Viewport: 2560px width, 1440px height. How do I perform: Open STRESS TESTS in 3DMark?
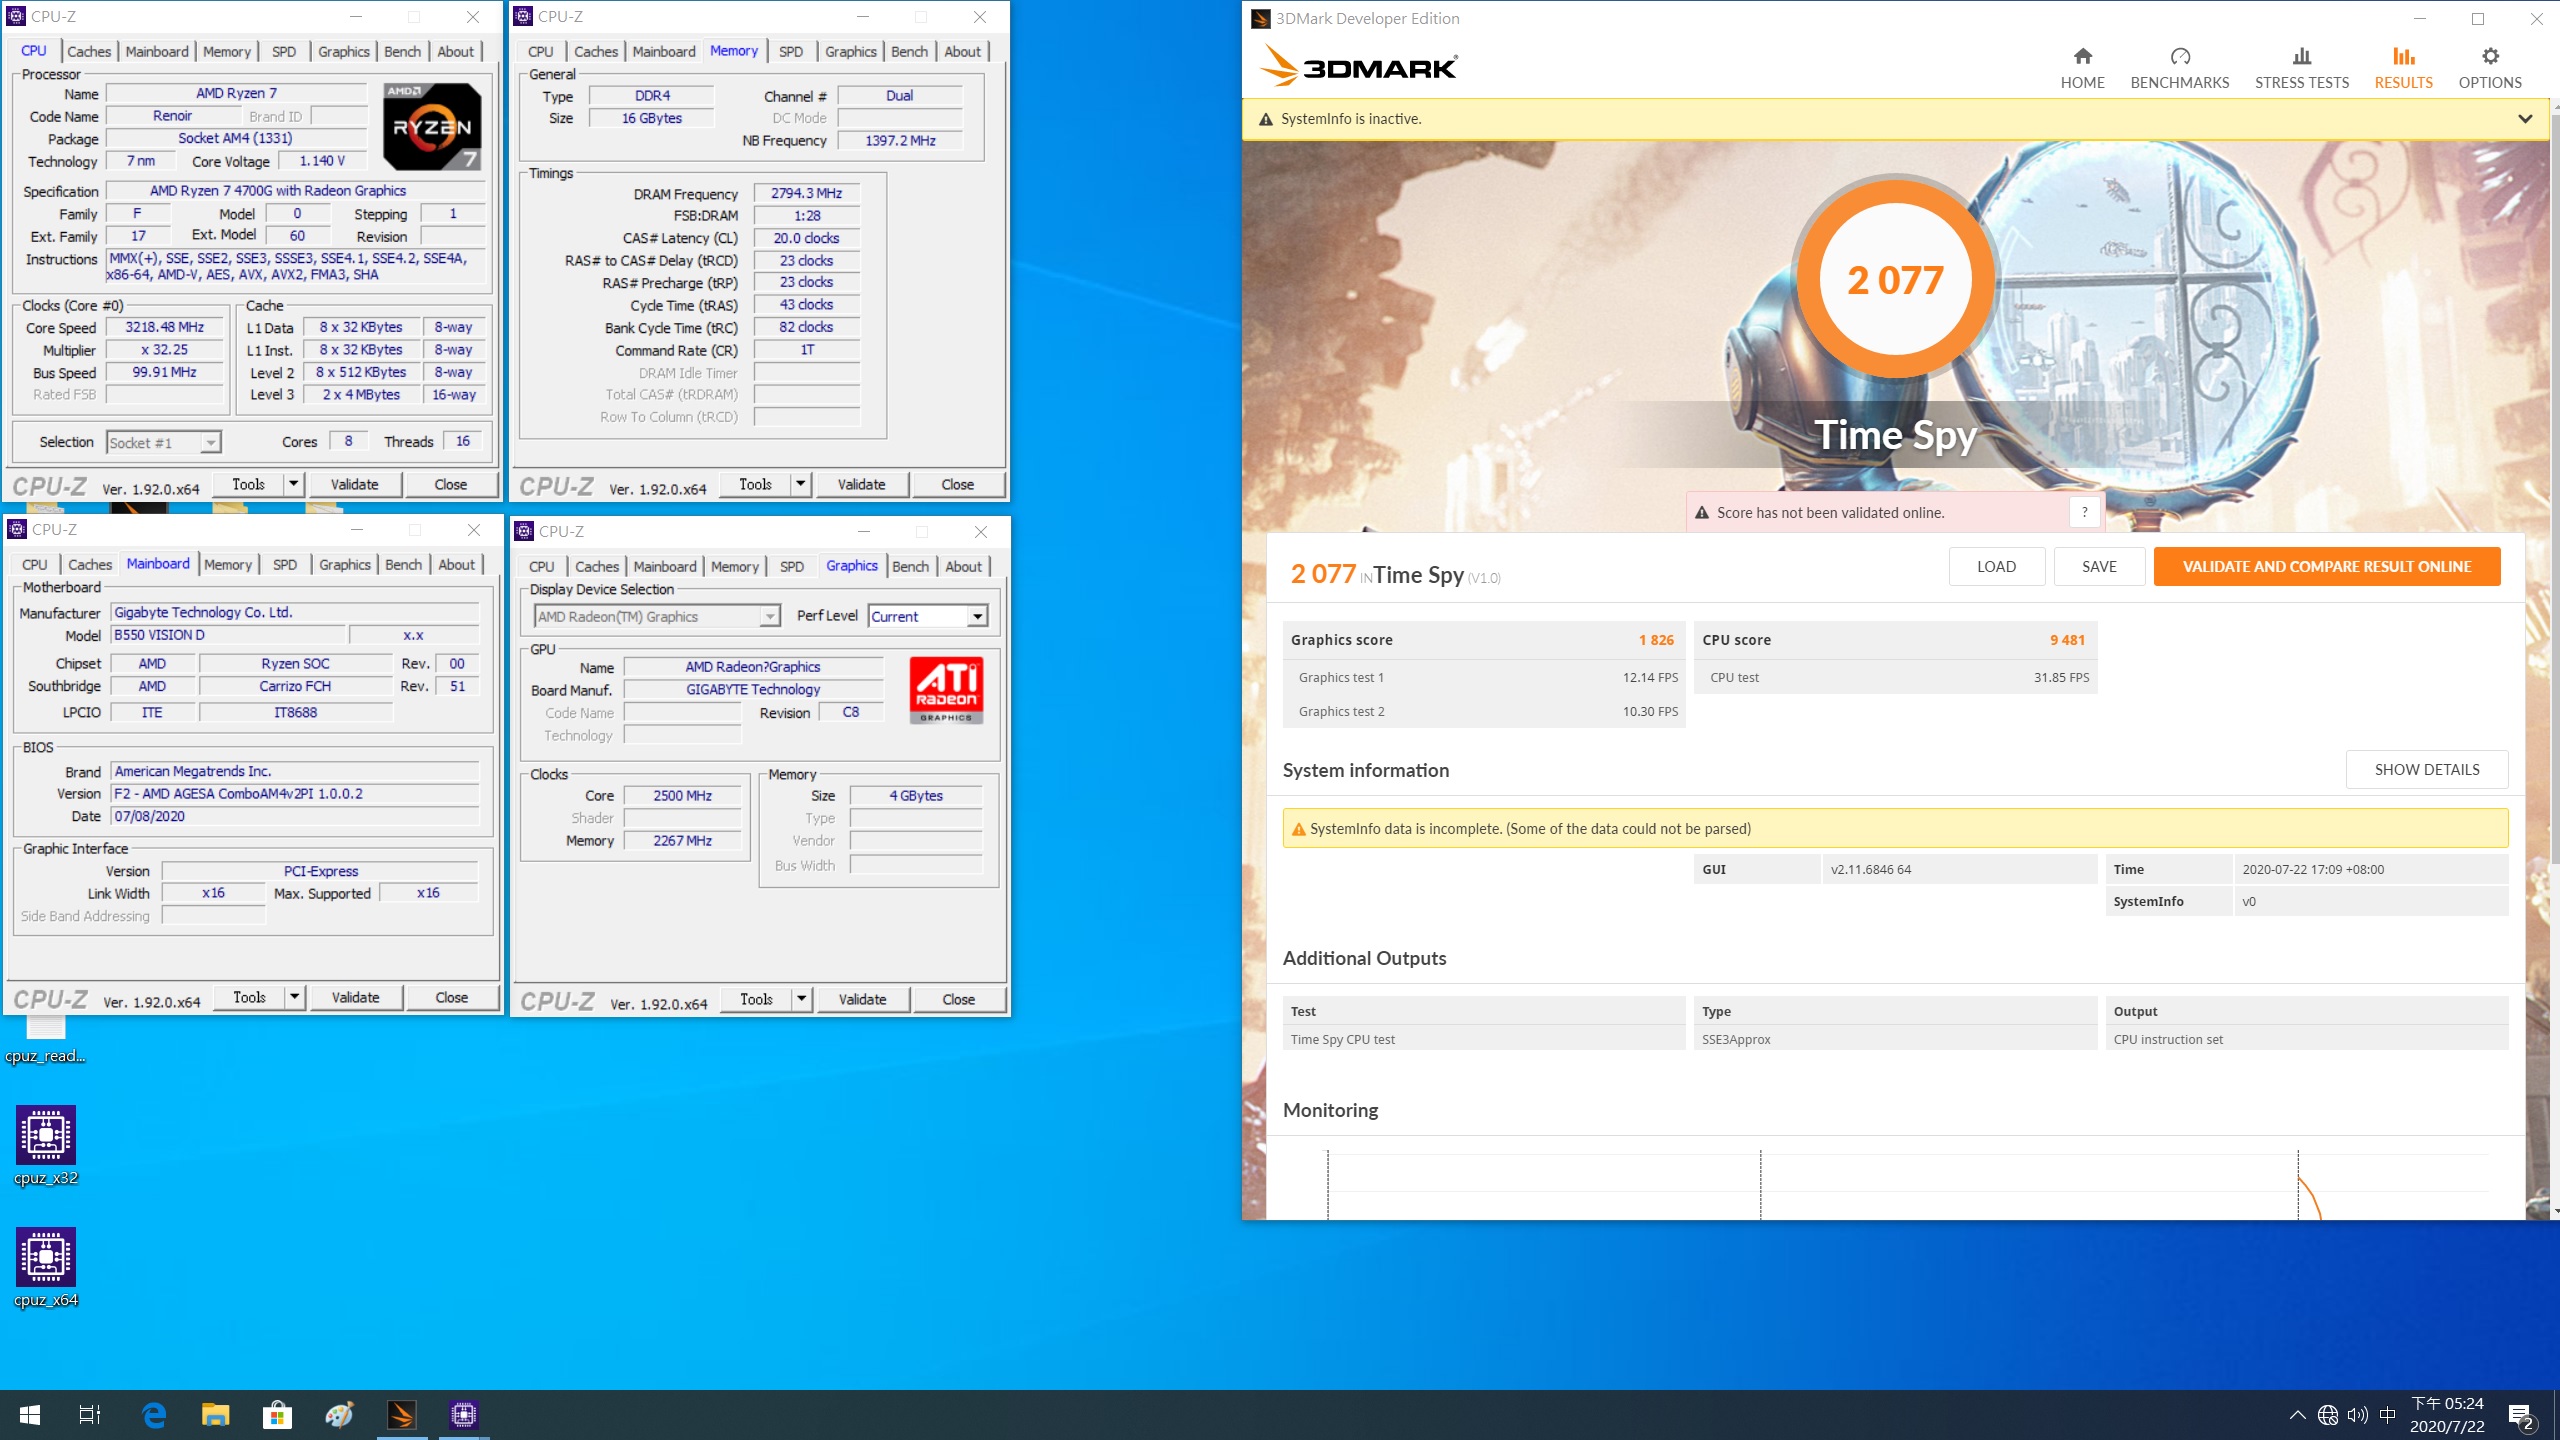tap(2301, 67)
